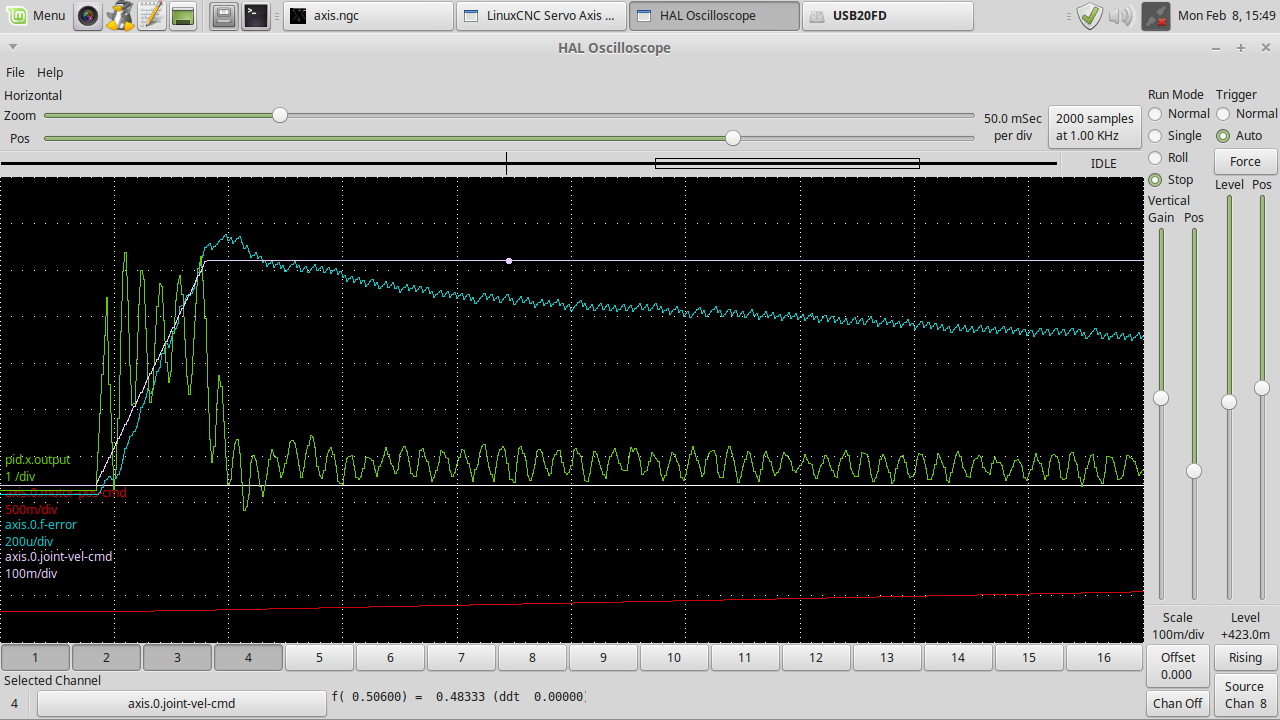Select Auto trigger mode
Screen dimensions: 1280x720
tap(1239, 136)
